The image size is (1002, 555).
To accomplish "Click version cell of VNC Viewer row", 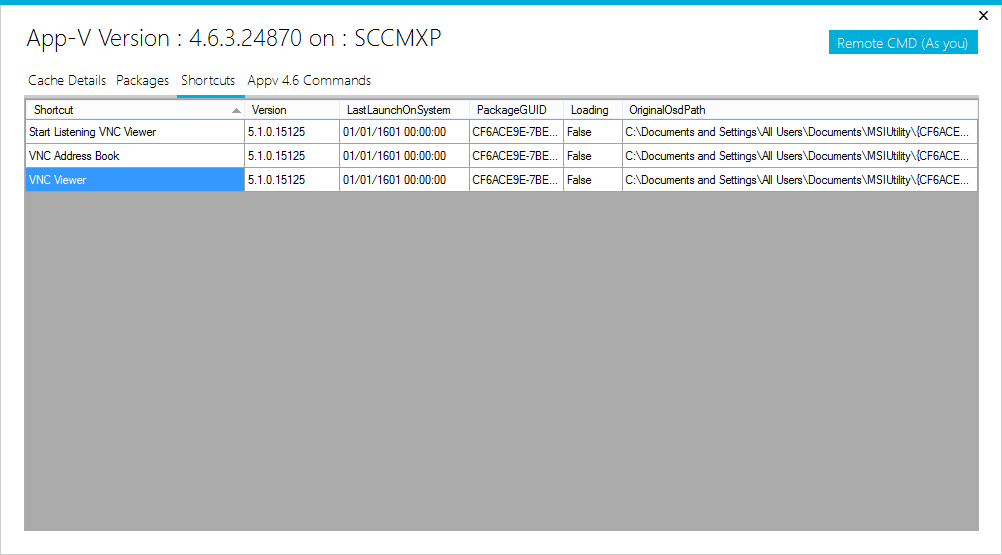I will pos(292,180).
